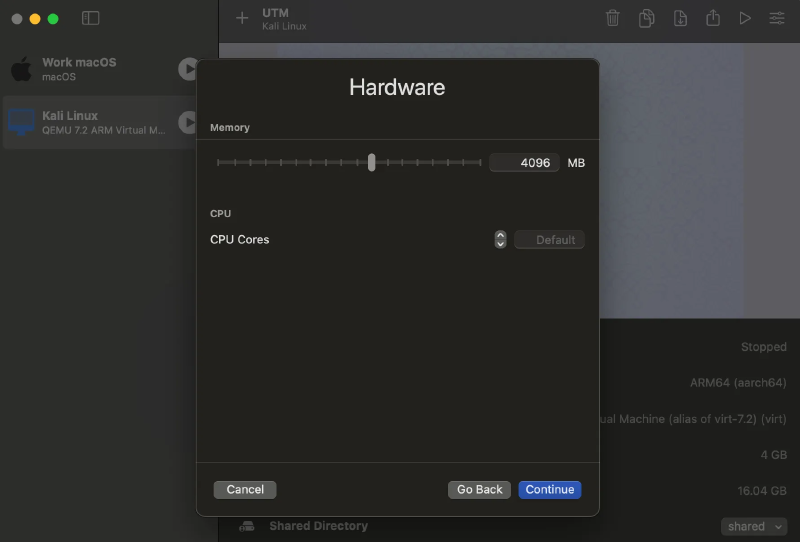Click the memory MB input field
The height and width of the screenshot is (542, 800).
point(525,163)
